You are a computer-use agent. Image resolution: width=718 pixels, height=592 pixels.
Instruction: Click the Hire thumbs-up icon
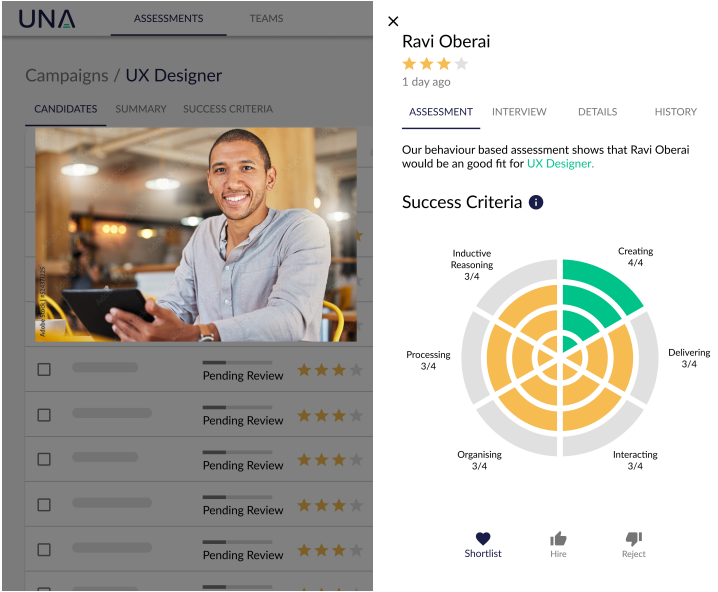pos(558,538)
